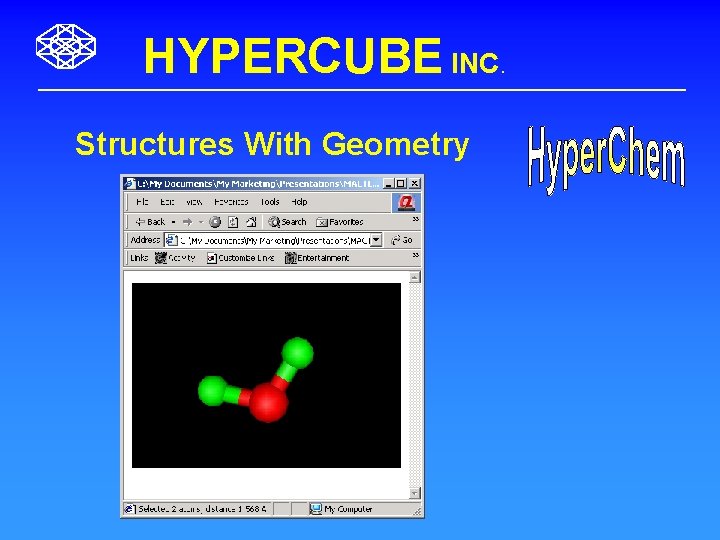Image resolution: width=720 pixels, height=540 pixels.
Task: Click the 'Links' toolbar label
Action: pos(139,258)
